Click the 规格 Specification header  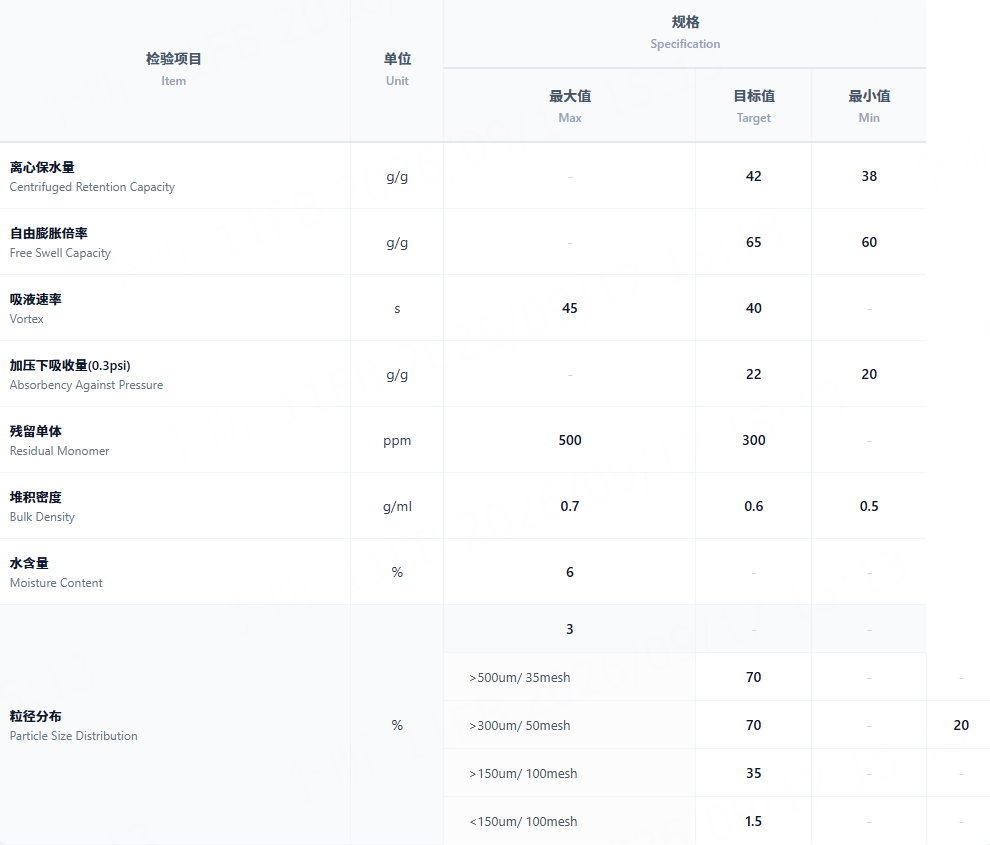[x=685, y=33]
